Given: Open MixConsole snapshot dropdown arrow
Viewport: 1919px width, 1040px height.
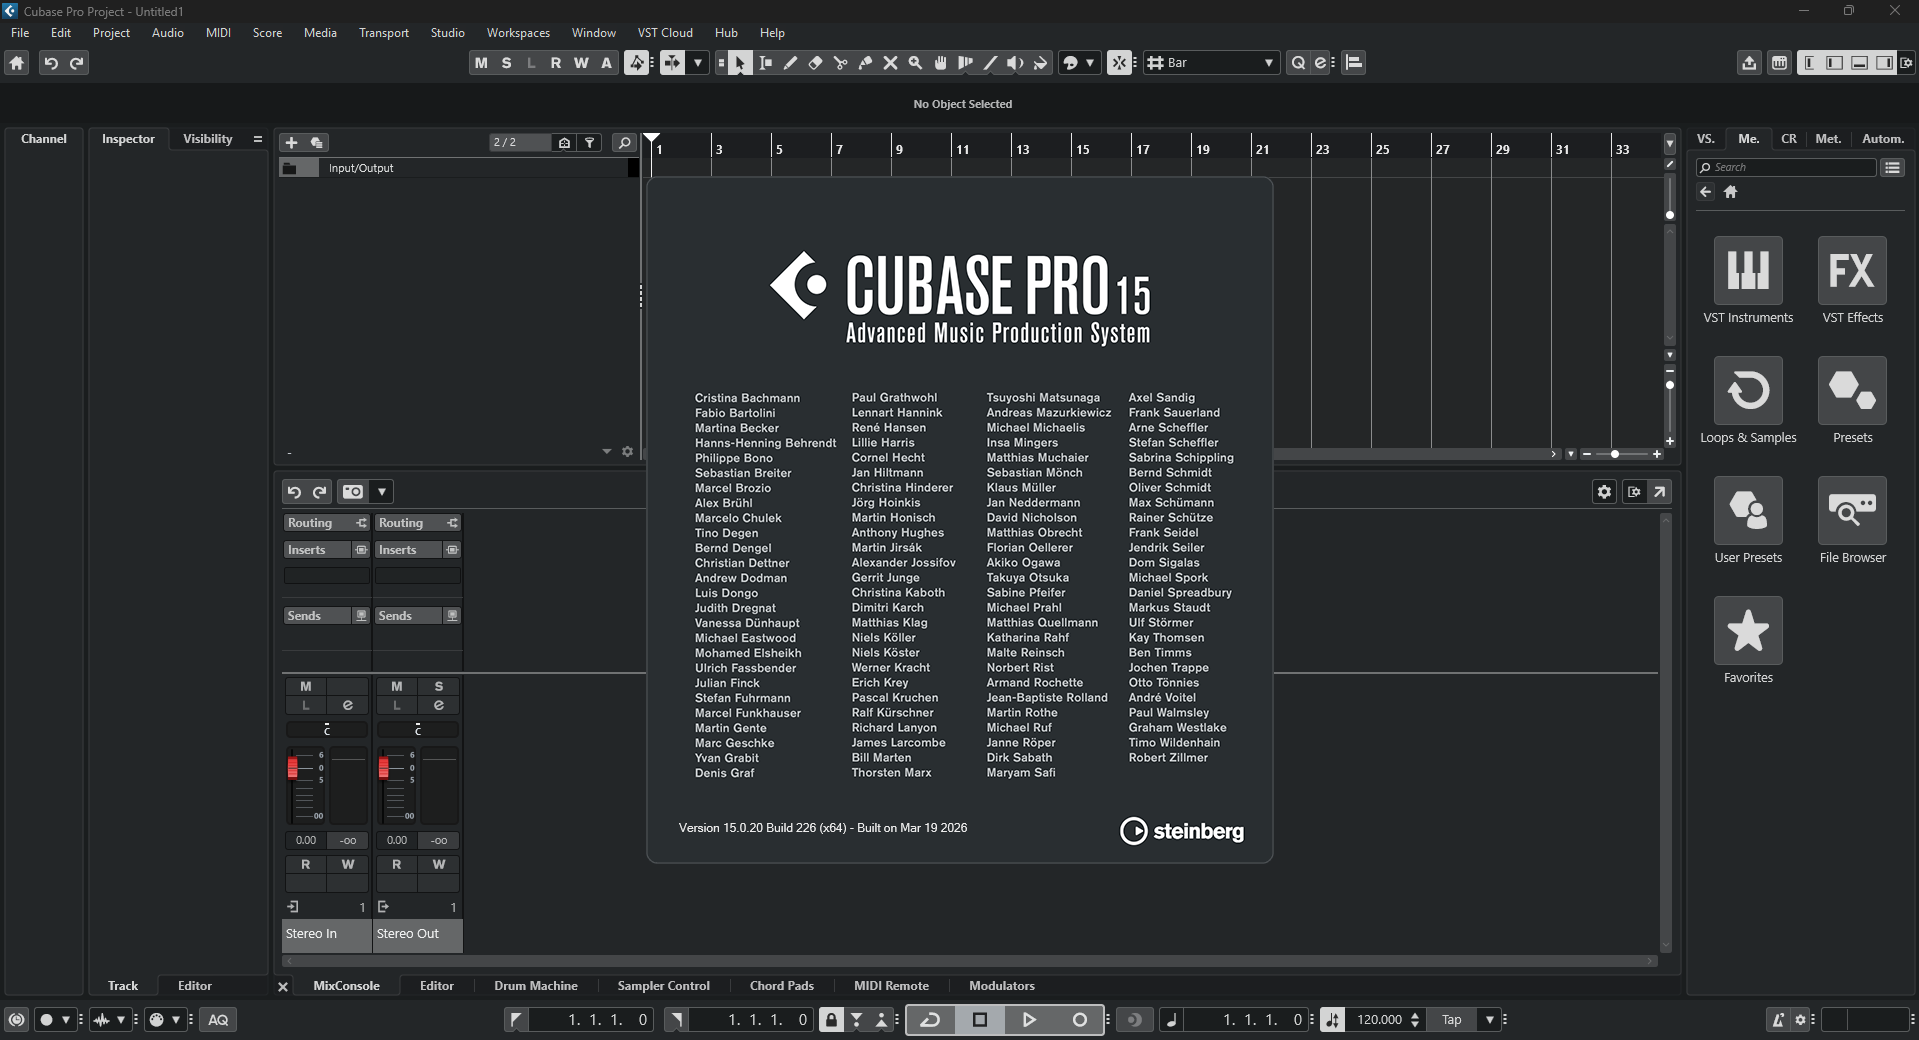Looking at the screenshot, I should click(x=382, y=492).
